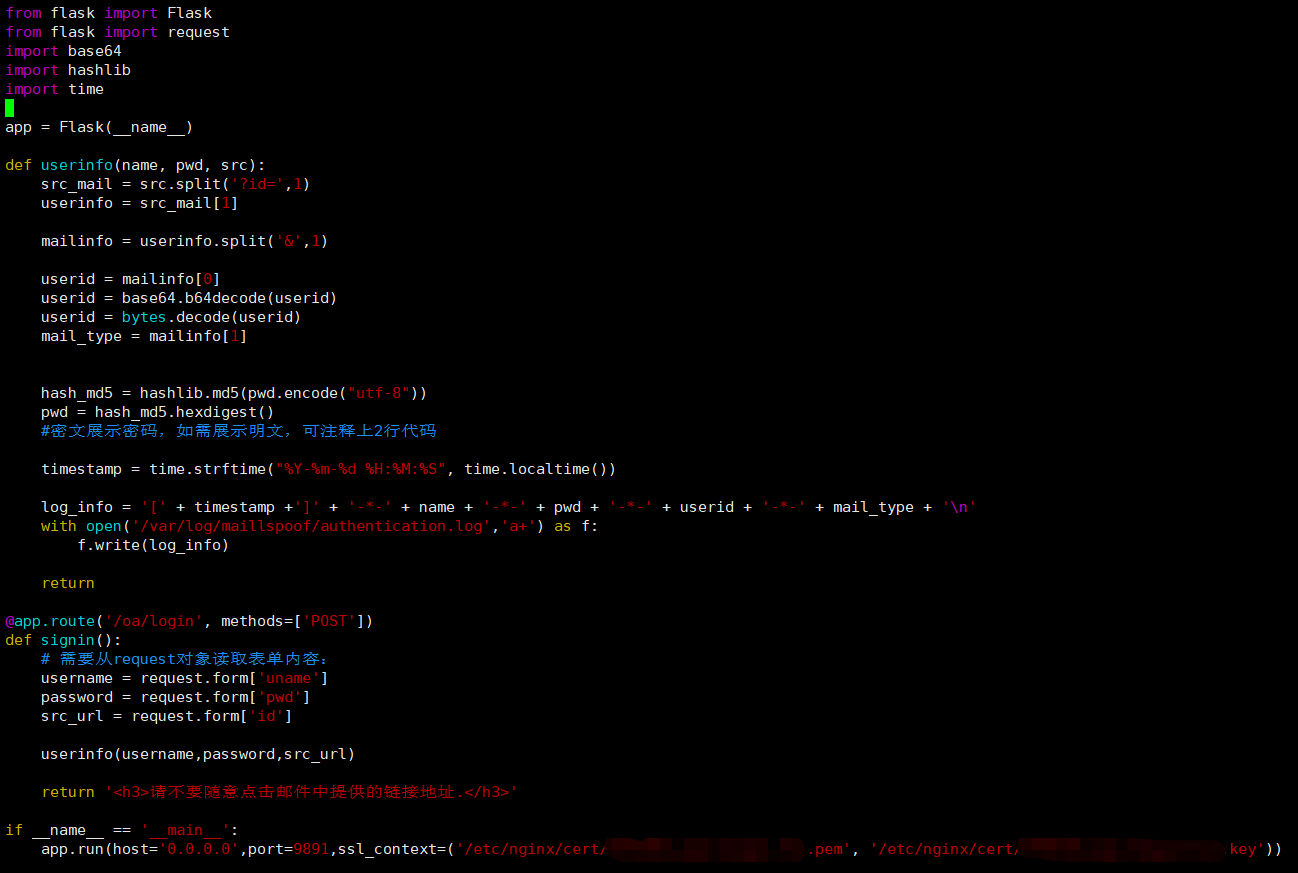The width and height of the screenshot is (1298, 873).
Task: Click the if __name__ == '__main__' line
Action: pyautogui.click(x=122, y=830)
